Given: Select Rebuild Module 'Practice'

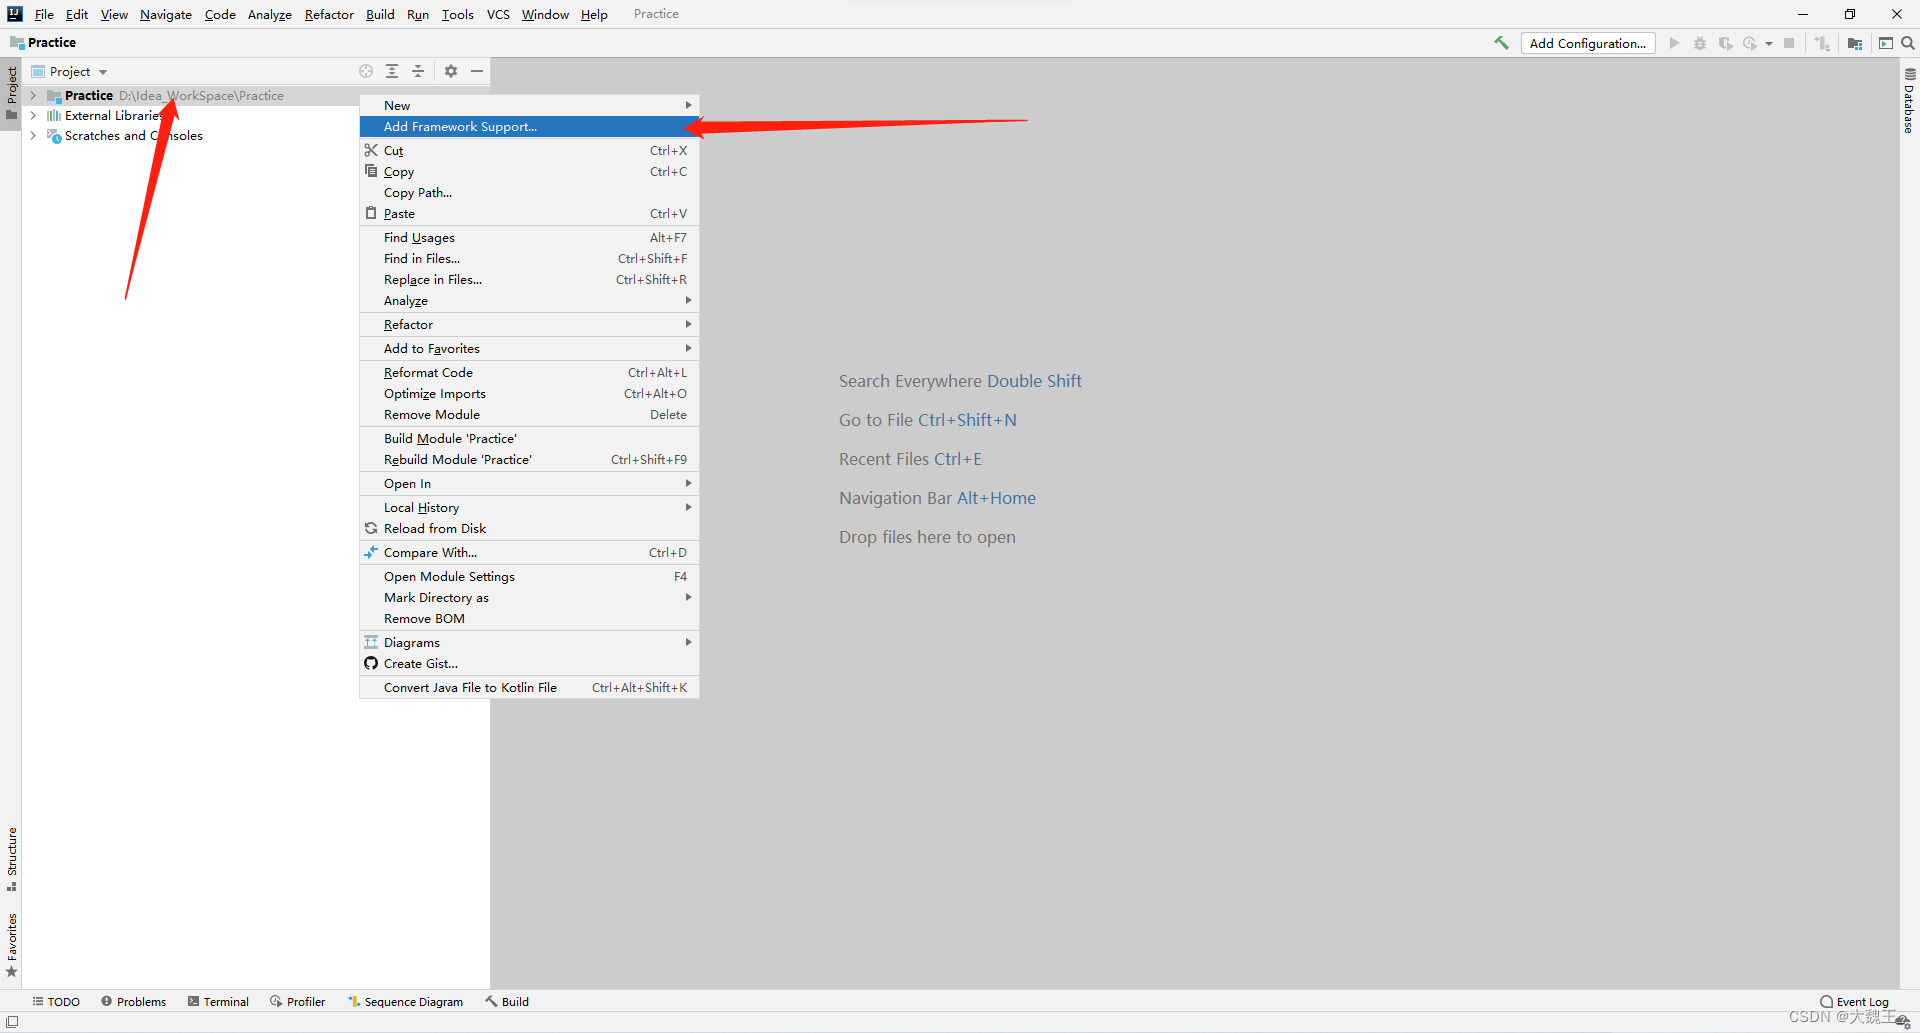Looking at the screenshot, I should [x=529, y=460].
